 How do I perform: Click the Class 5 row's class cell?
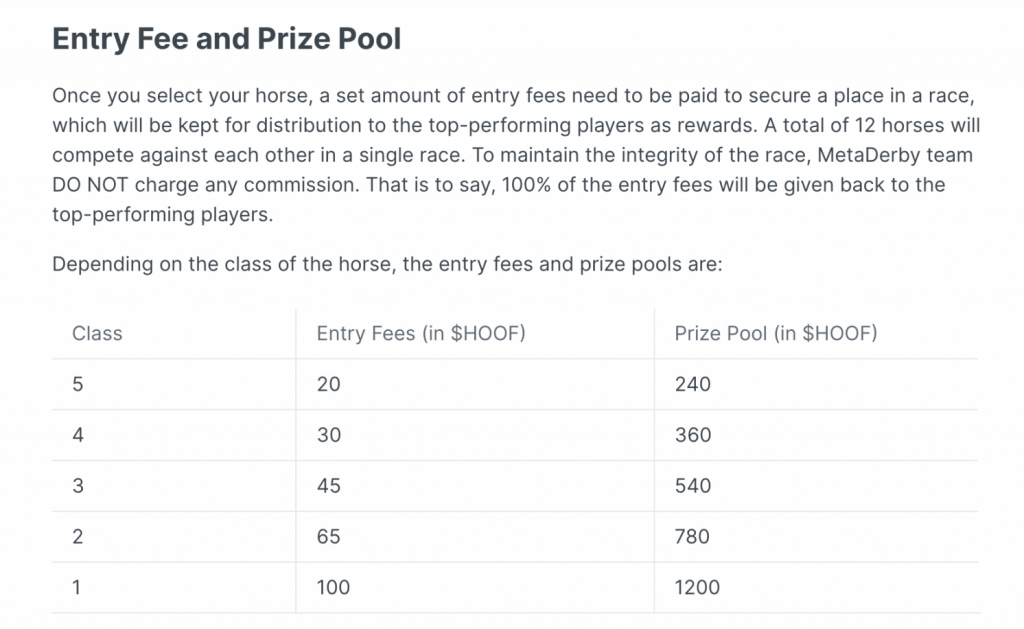pyautogui.click(x=78, y=384)
